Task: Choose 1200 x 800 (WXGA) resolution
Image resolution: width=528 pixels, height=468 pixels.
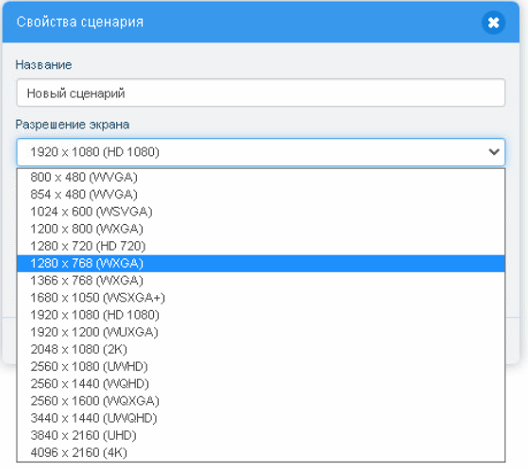Action: click(261, 229)
